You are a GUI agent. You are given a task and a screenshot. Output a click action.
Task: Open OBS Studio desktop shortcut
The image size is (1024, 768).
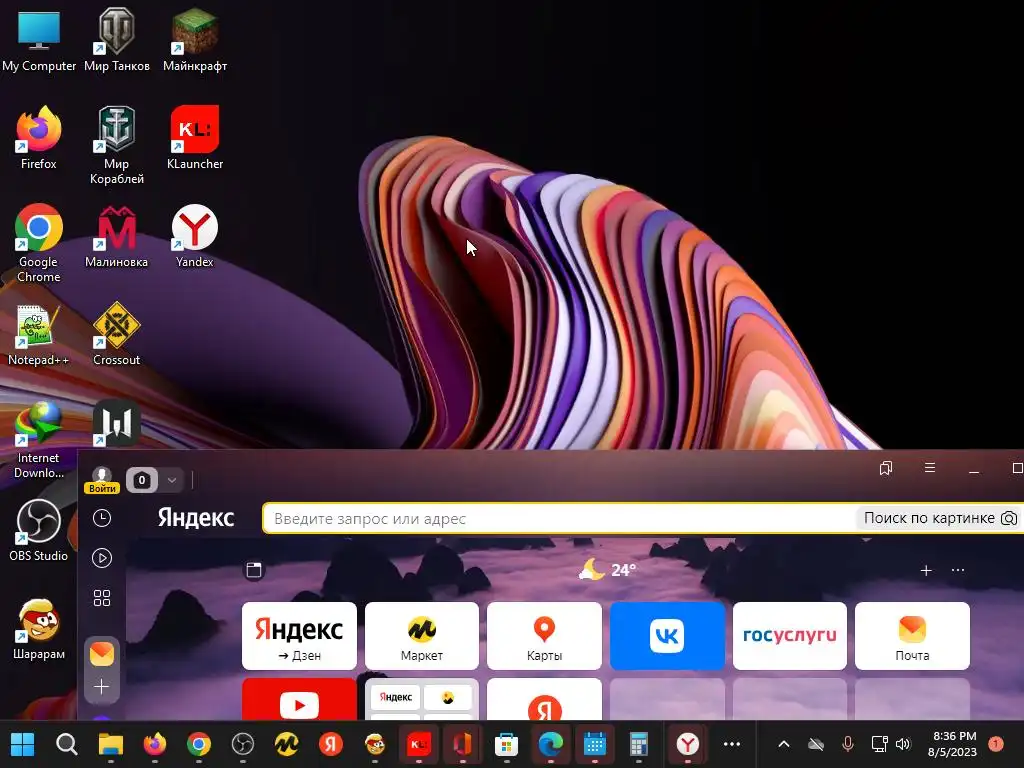pos(39,530)
